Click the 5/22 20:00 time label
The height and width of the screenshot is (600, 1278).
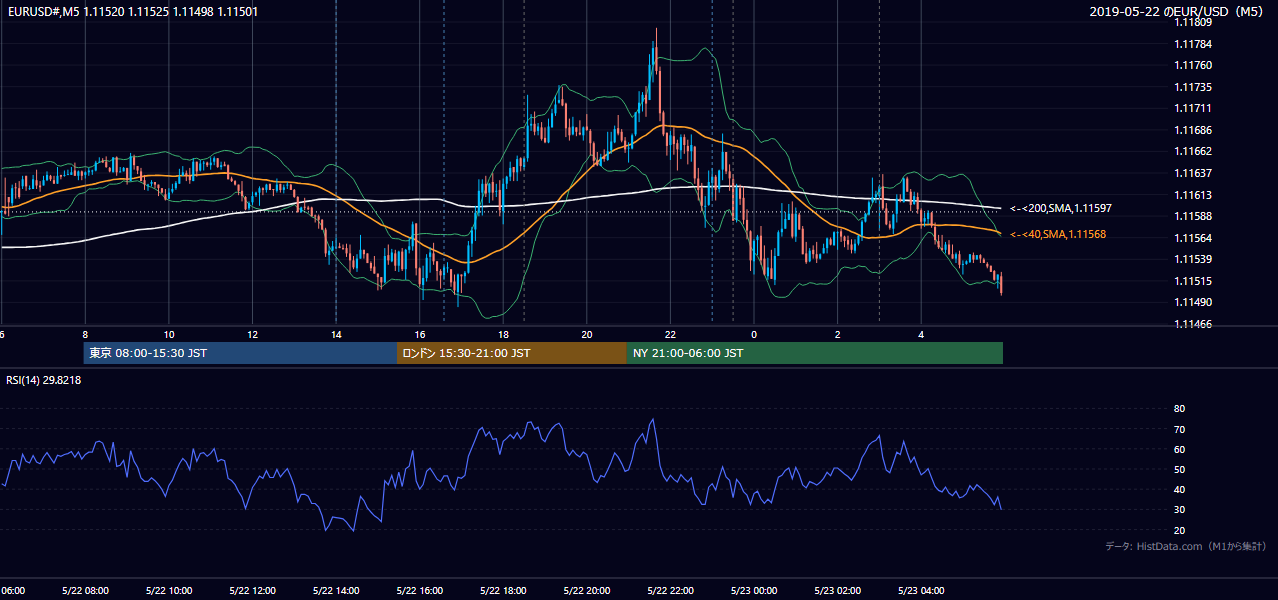[x=587, y=590]
